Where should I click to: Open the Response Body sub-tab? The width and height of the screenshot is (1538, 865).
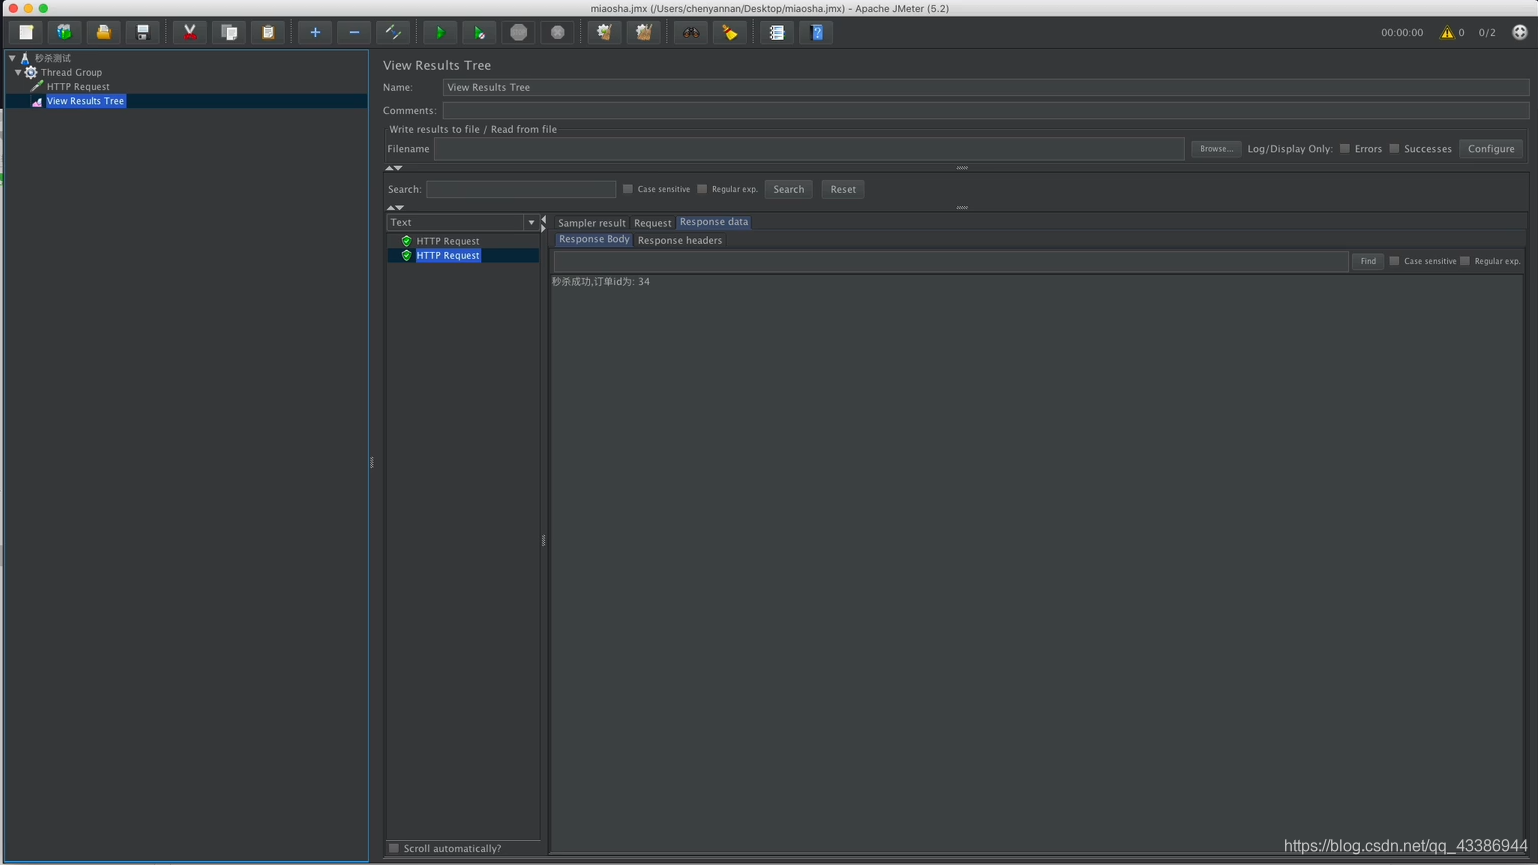594,239
